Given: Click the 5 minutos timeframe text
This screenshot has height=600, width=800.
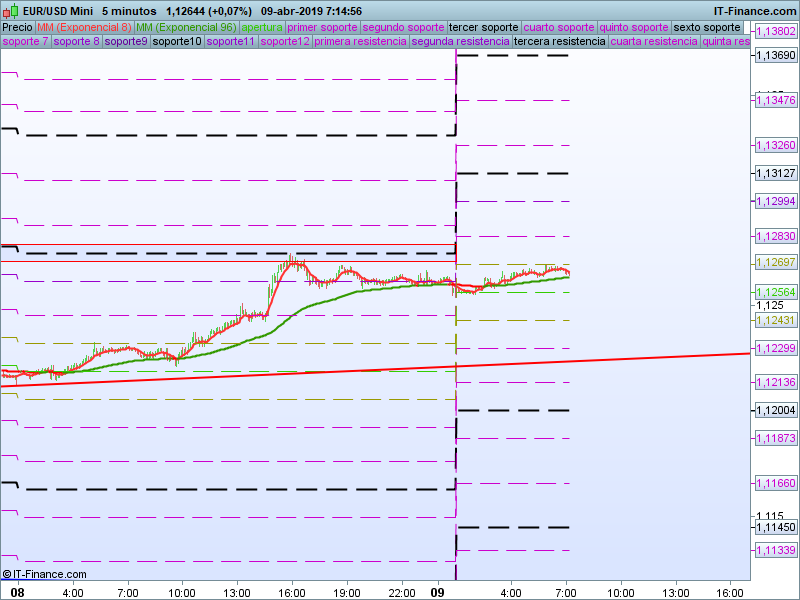Looking at the screenshot, I should click(x=131, y=11).
